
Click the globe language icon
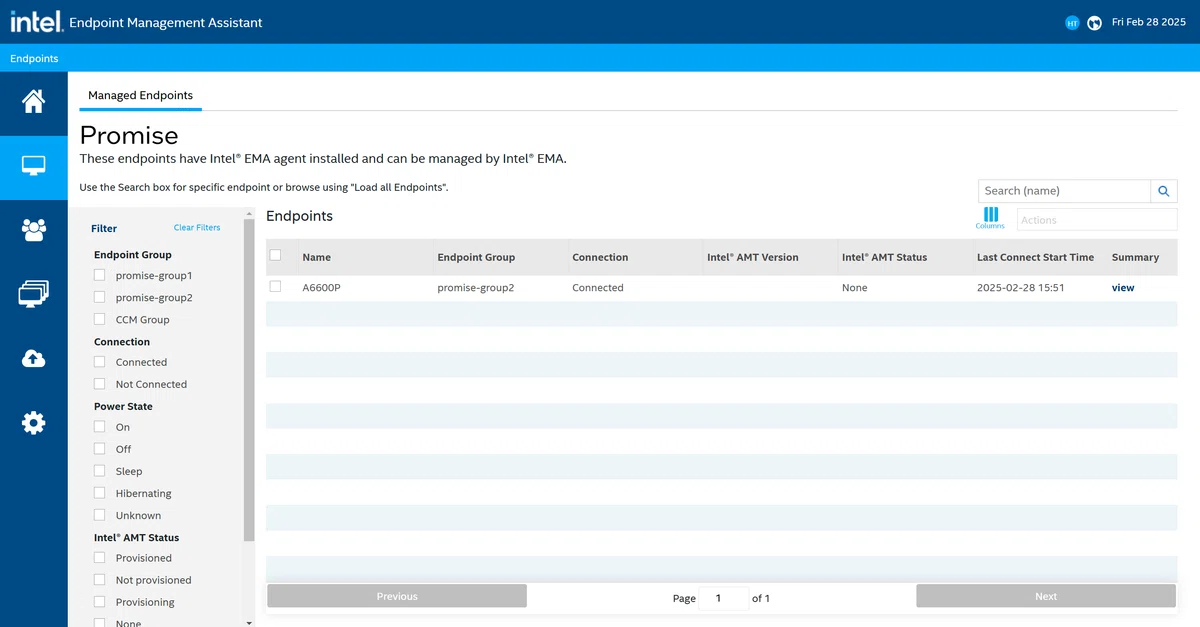coord(1094,22)
